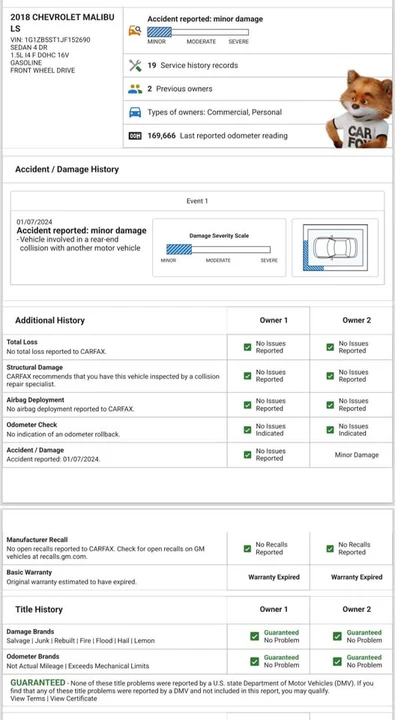Click the car damage location diagram

point(335,248)
